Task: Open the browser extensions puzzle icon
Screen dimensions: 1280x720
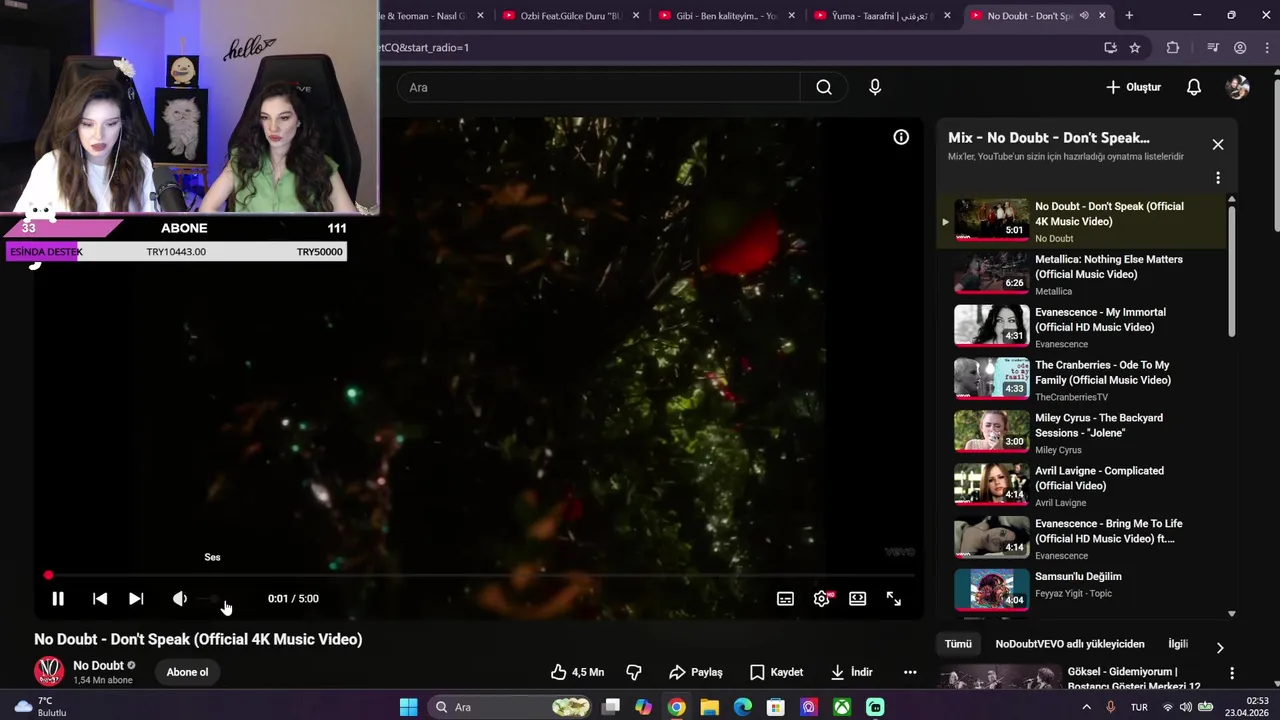Action: coord(1173,47)
